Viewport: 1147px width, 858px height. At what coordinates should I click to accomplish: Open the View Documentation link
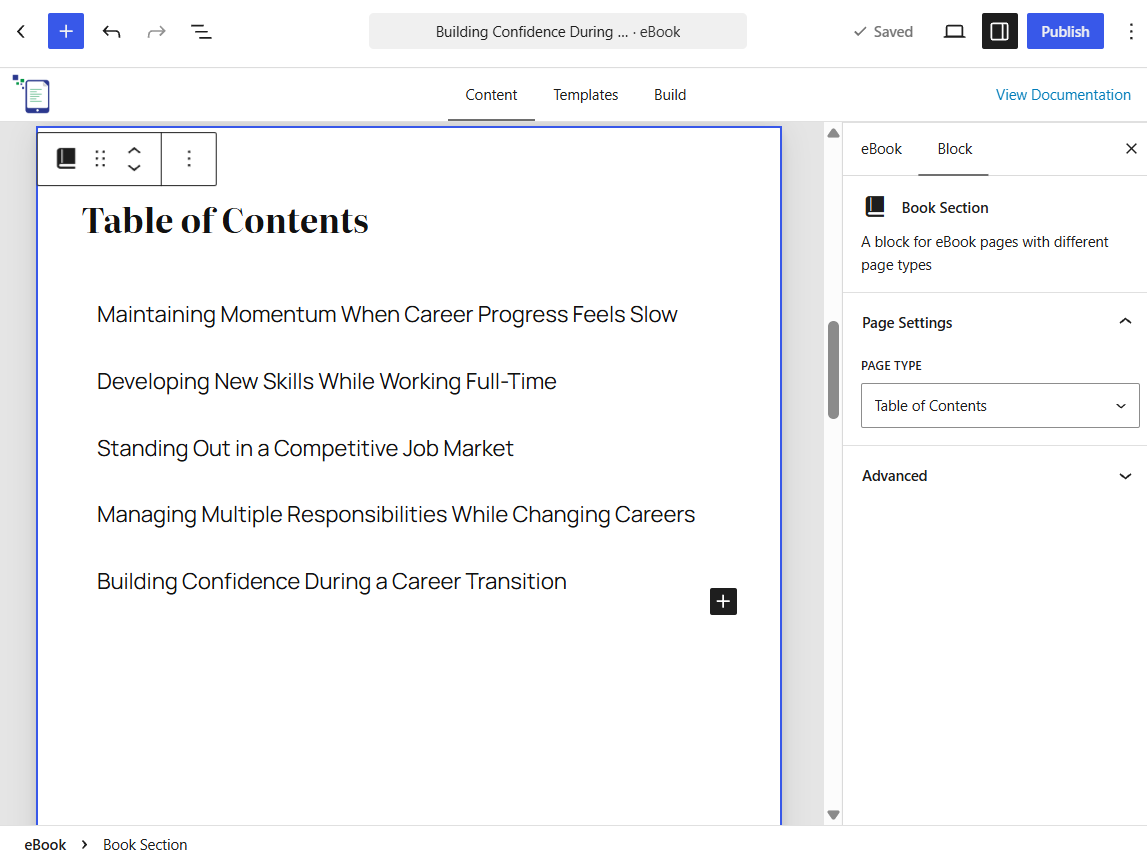pos(1063,95)
